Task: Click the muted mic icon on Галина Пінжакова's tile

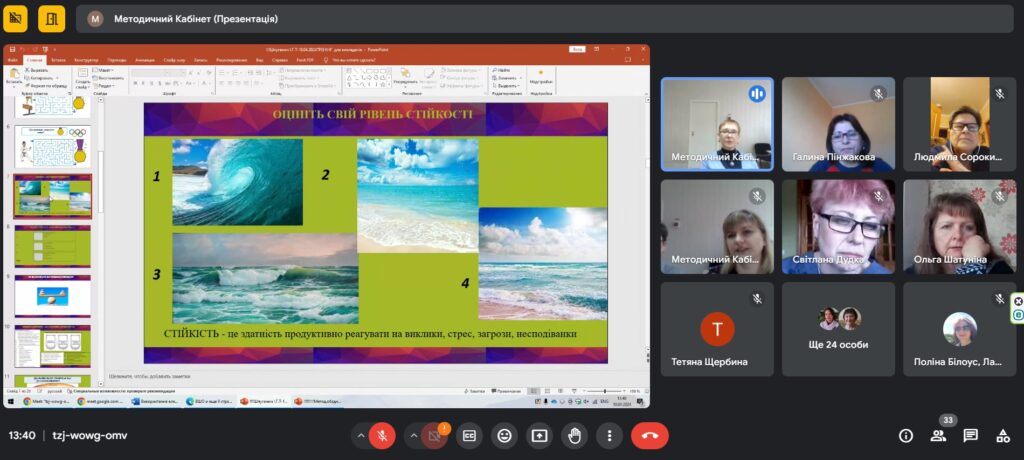Action: 878,94
